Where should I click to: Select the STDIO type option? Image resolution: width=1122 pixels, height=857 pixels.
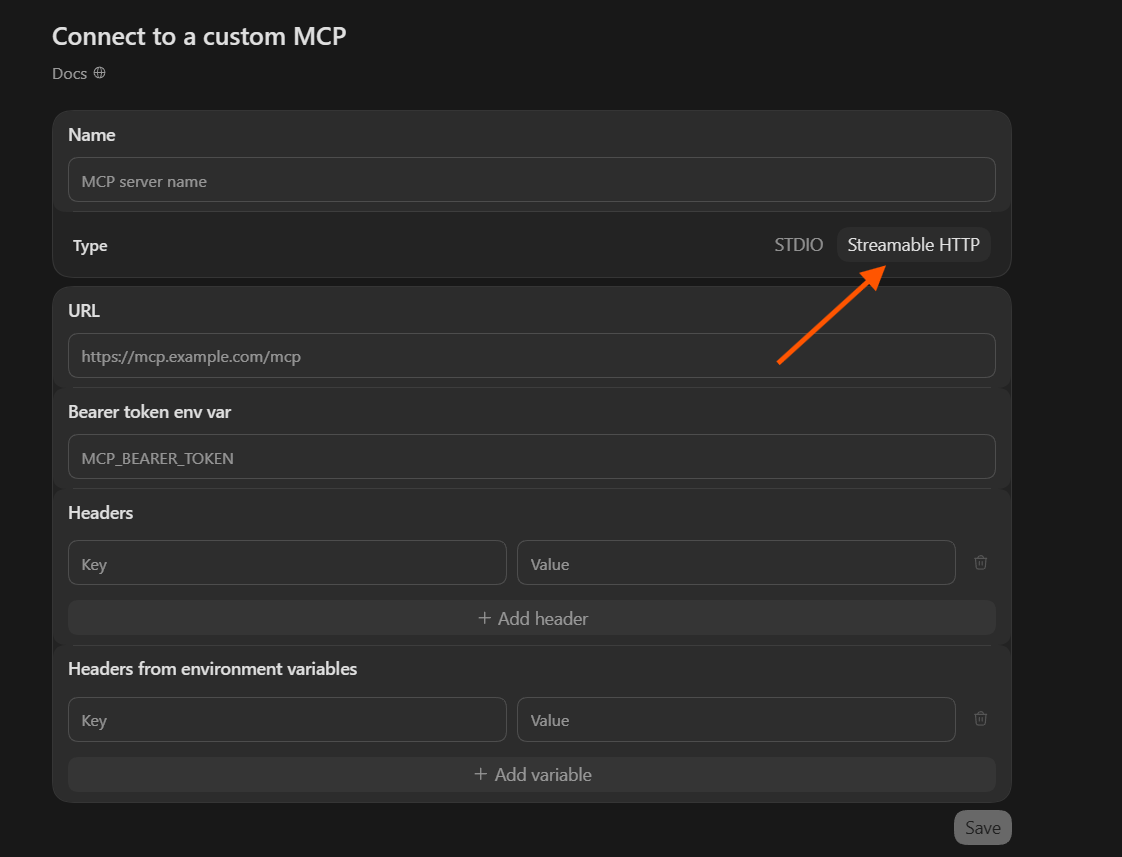click(799, 245)
